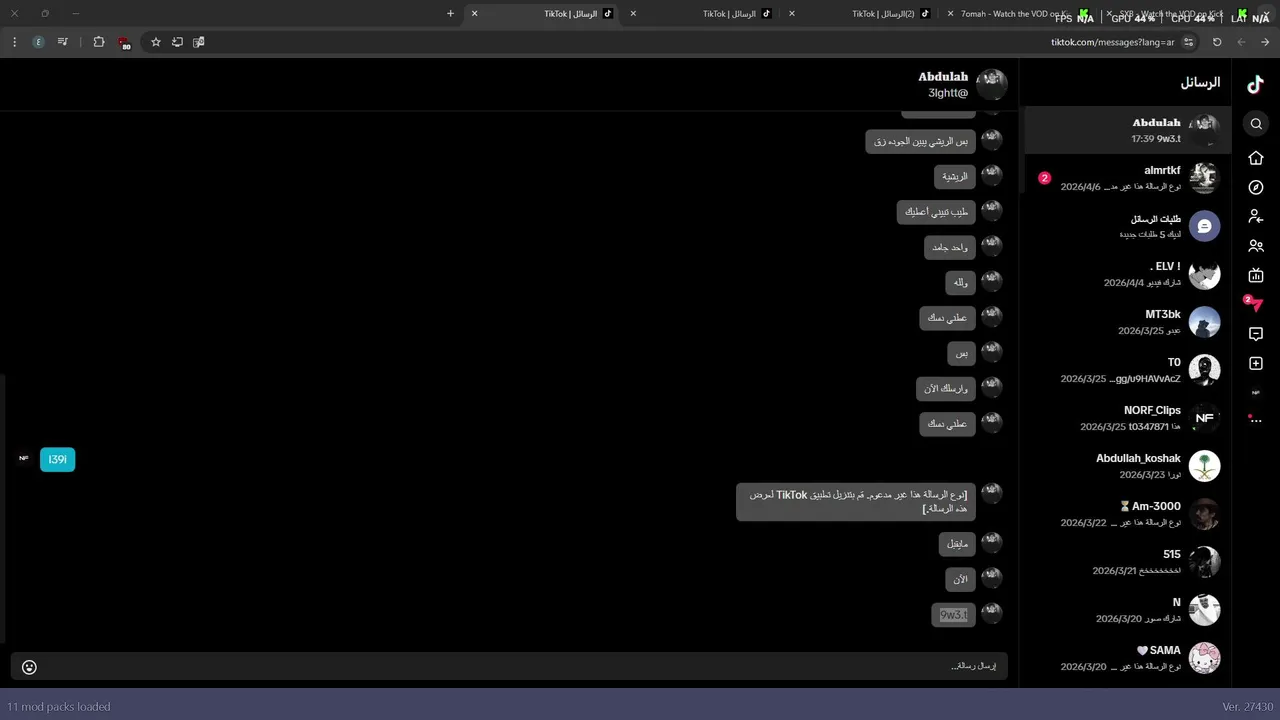Screen dimensions: 1280x720
Task: Open the More dots in sidebar
Action: 1256,420
